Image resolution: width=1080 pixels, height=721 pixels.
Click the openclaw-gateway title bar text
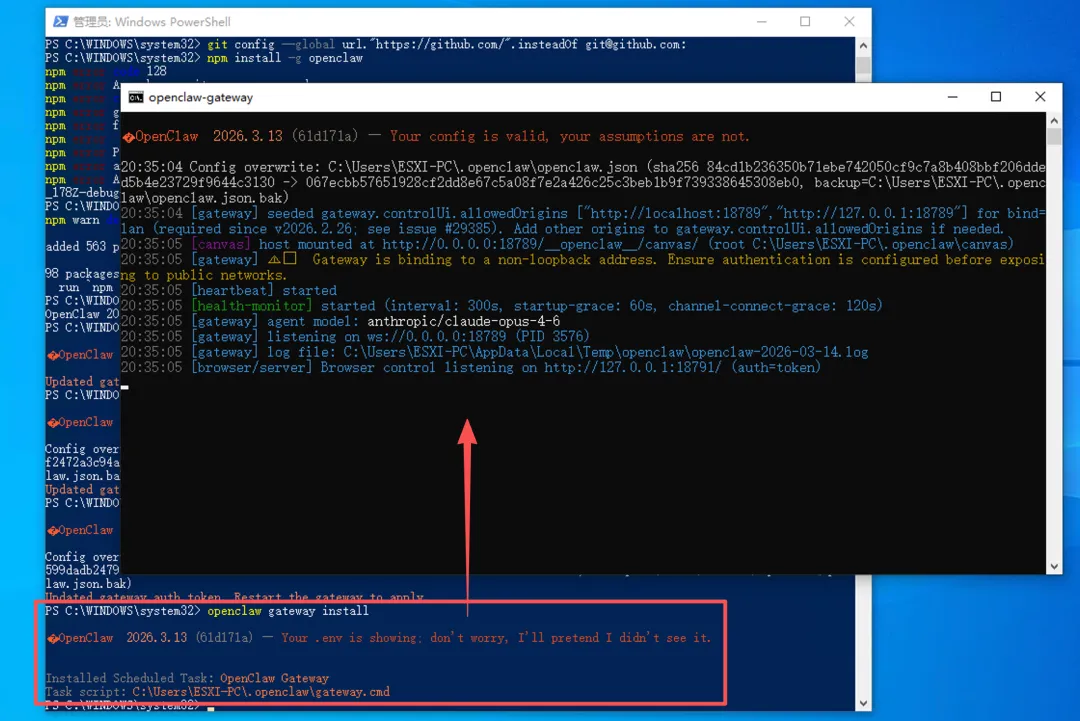(200, 97)
